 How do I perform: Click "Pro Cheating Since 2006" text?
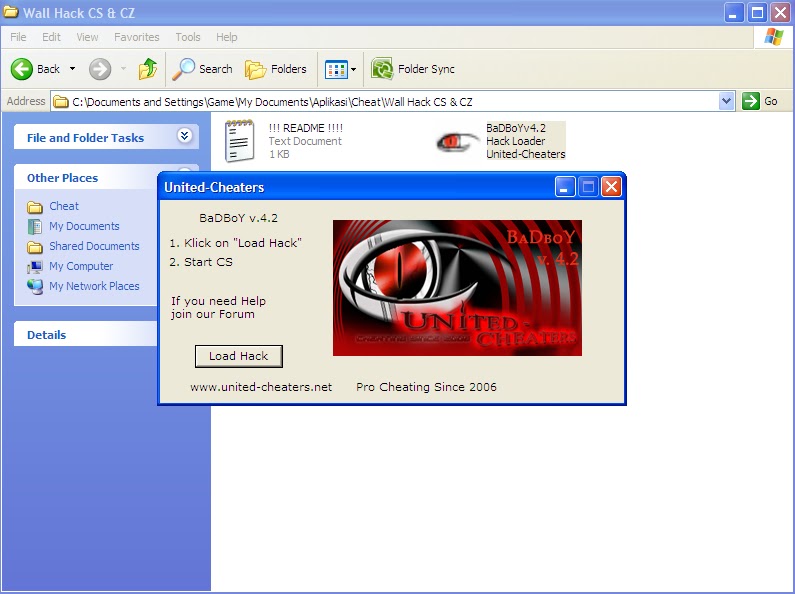point(426,387)
